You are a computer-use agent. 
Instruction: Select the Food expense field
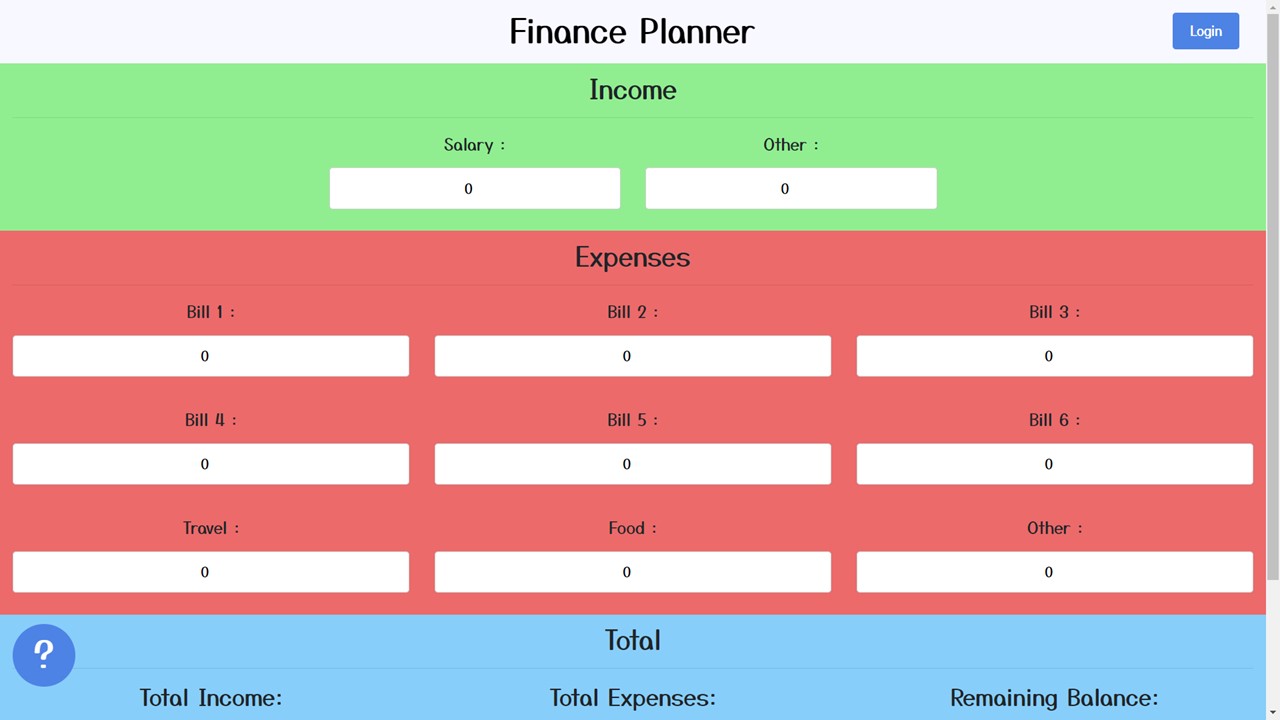[x=633, y=572]
